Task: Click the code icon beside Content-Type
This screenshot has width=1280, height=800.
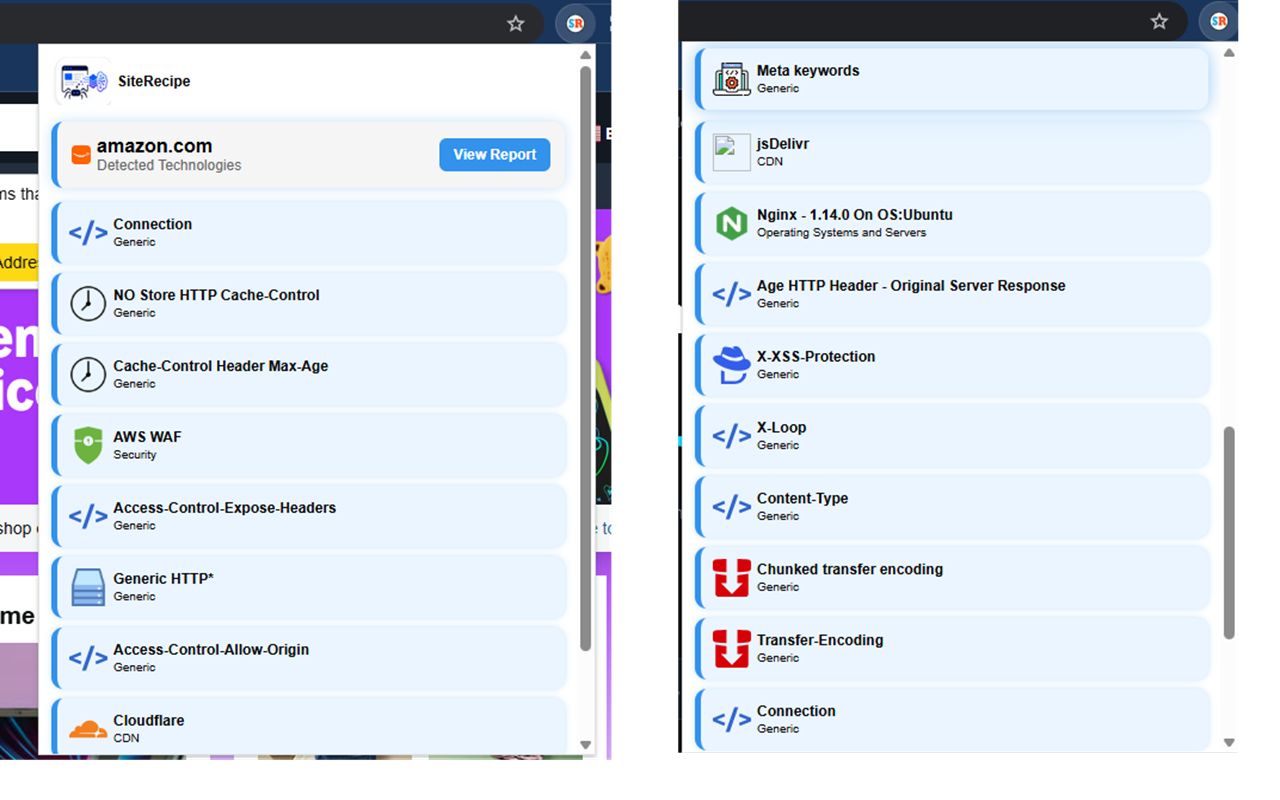Action: click(732, 507)
